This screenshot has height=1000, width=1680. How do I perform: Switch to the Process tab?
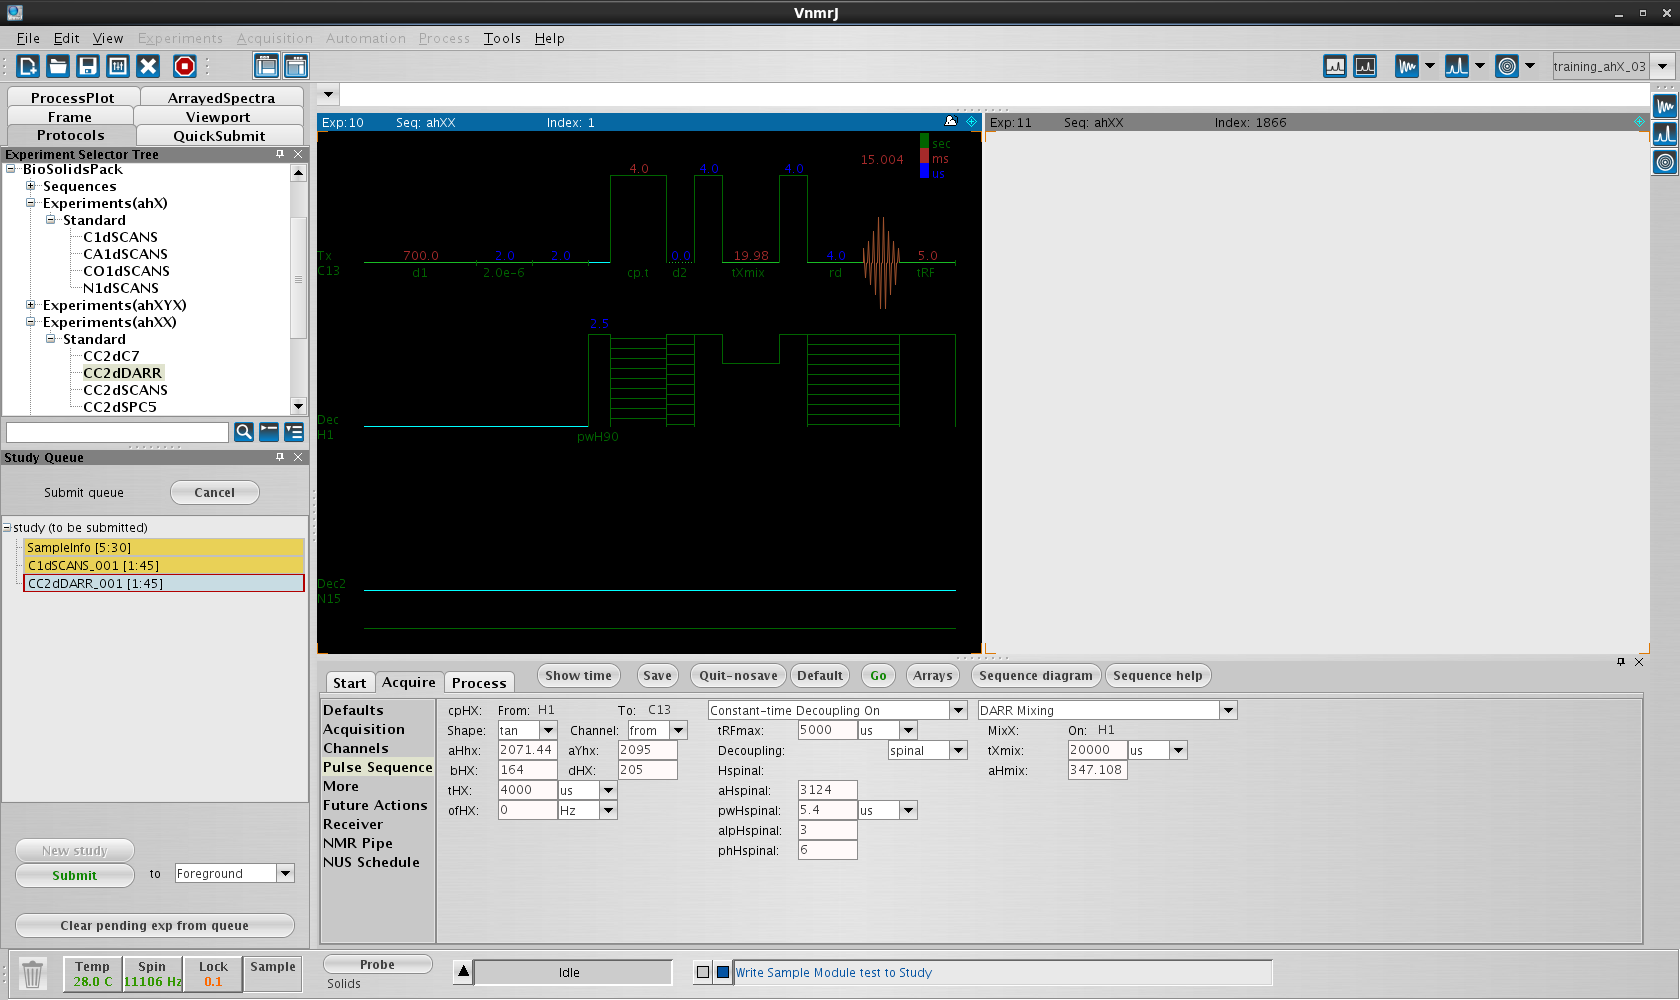coord(479,683)
